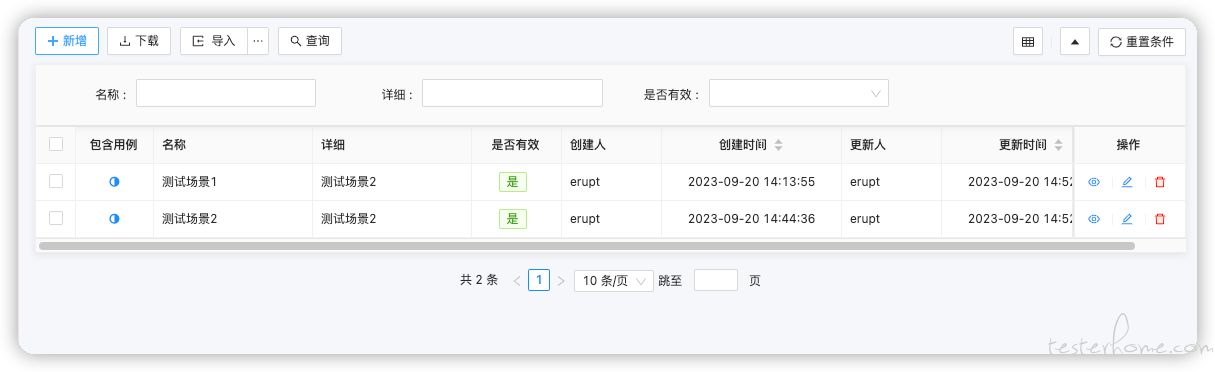Edit 测试场景2 row with pencil icon
1215x372 pixels.
[x=1127, y=219]
